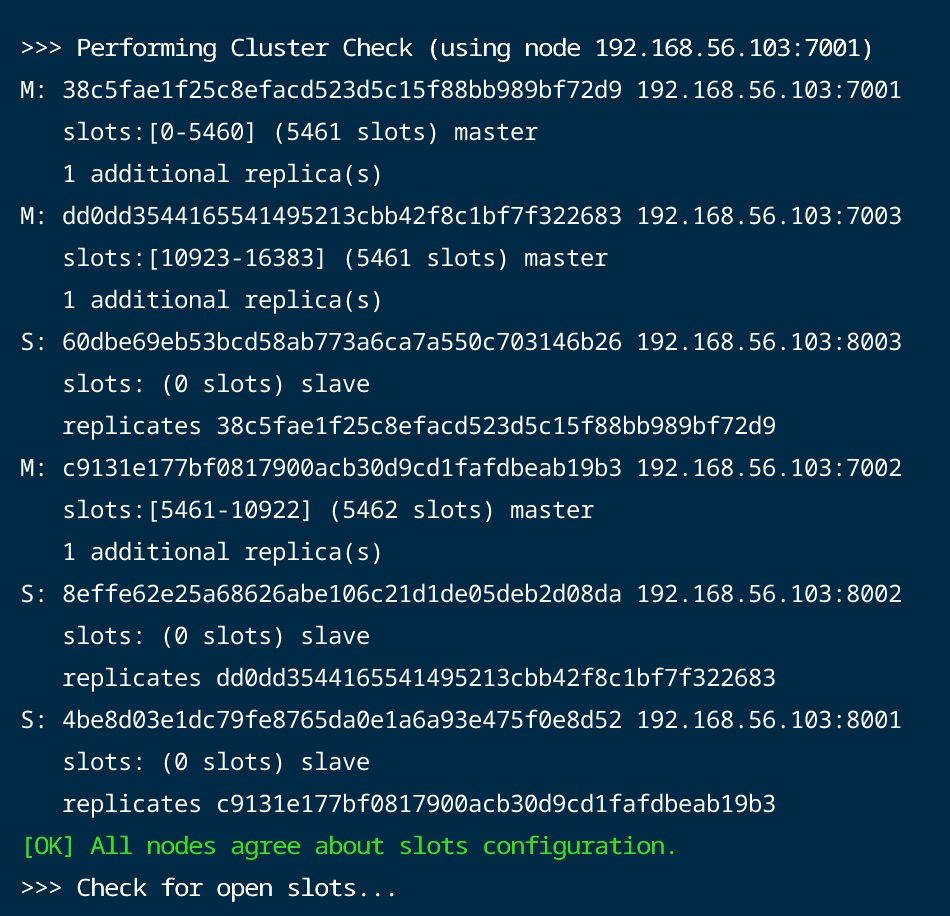Click node ID dd0dd354 on the M: line

coord(341,216)
